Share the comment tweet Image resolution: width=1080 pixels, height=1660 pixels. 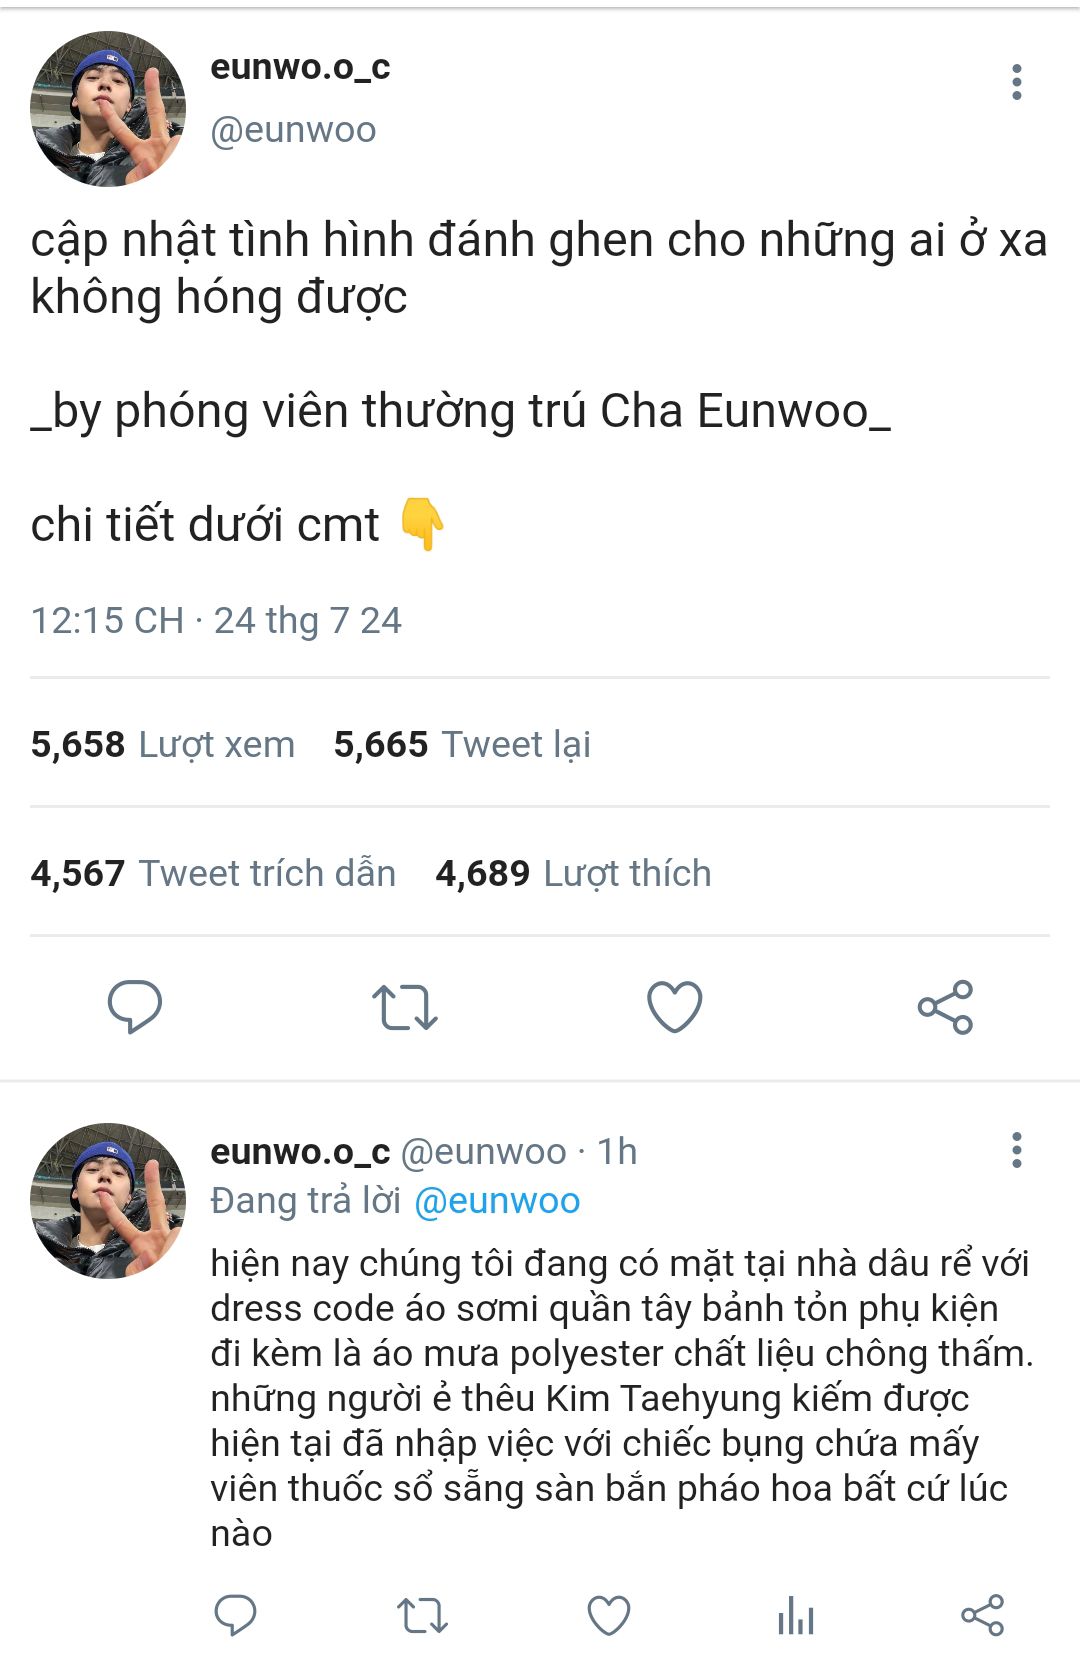982,1615
